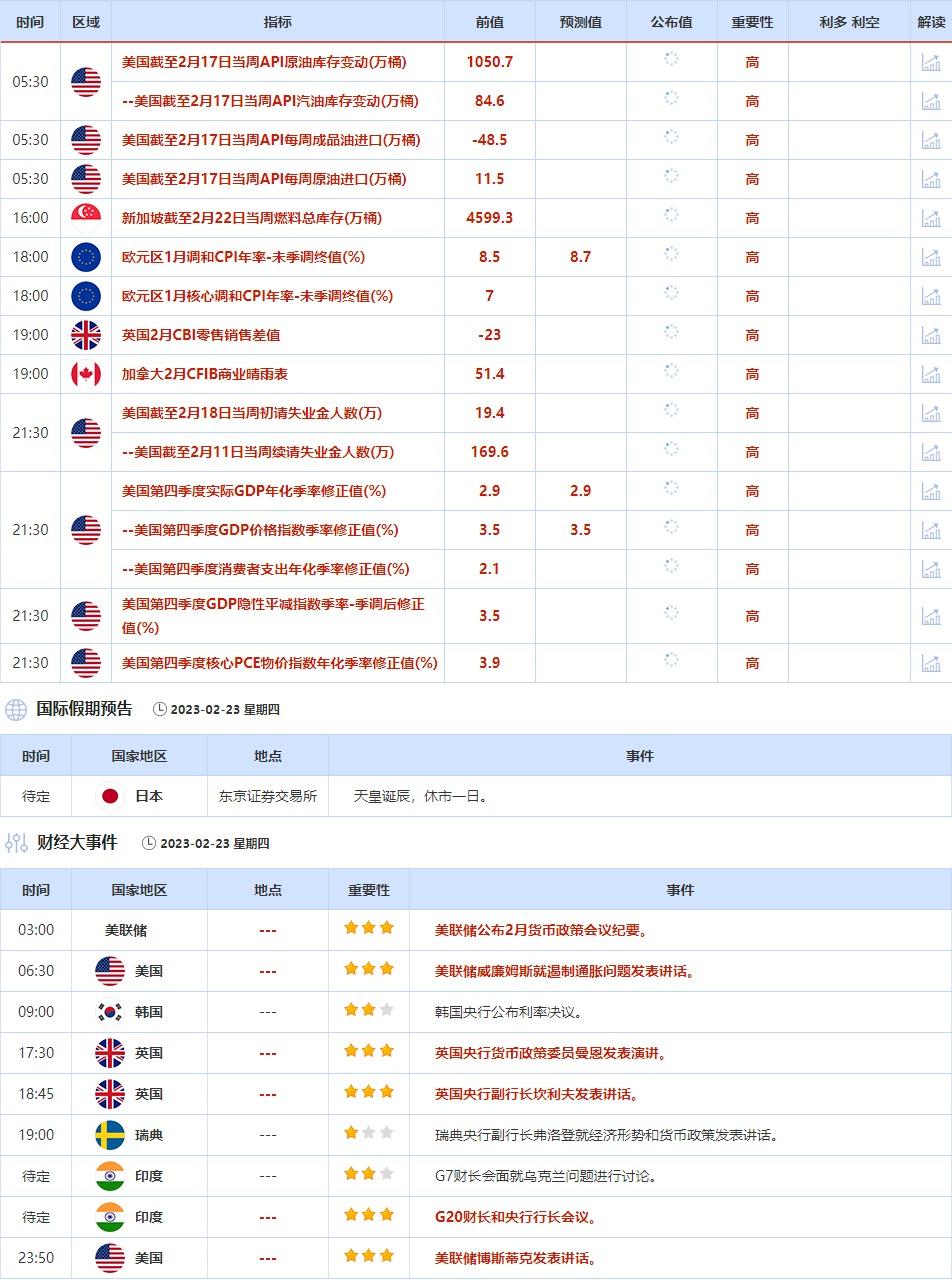Open 英国2月CBI零售销售差值 indicator link
The image size is (952, 1280).
coord(201,335)
